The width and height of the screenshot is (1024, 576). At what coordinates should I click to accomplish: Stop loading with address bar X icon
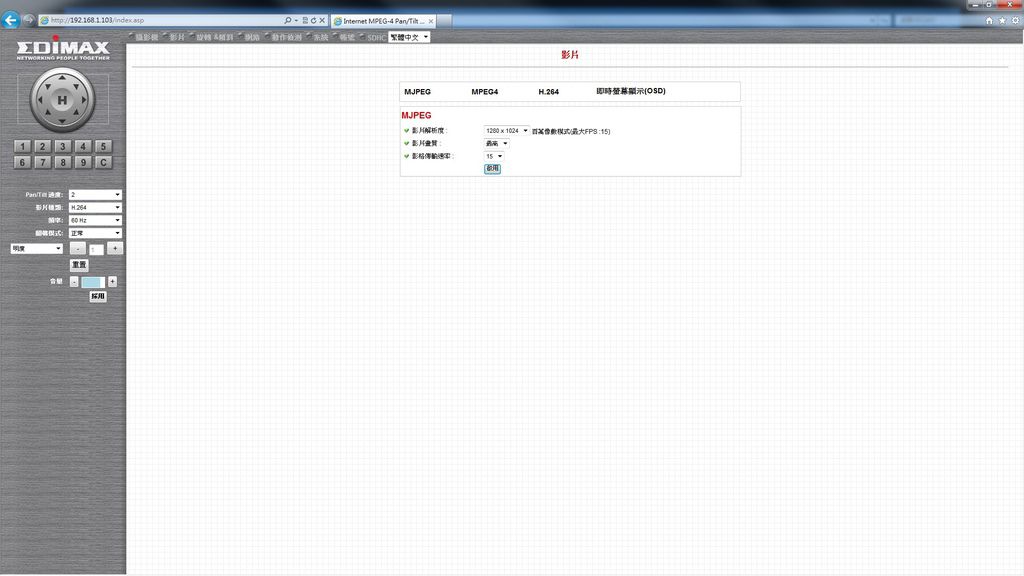tap(322, 20)
